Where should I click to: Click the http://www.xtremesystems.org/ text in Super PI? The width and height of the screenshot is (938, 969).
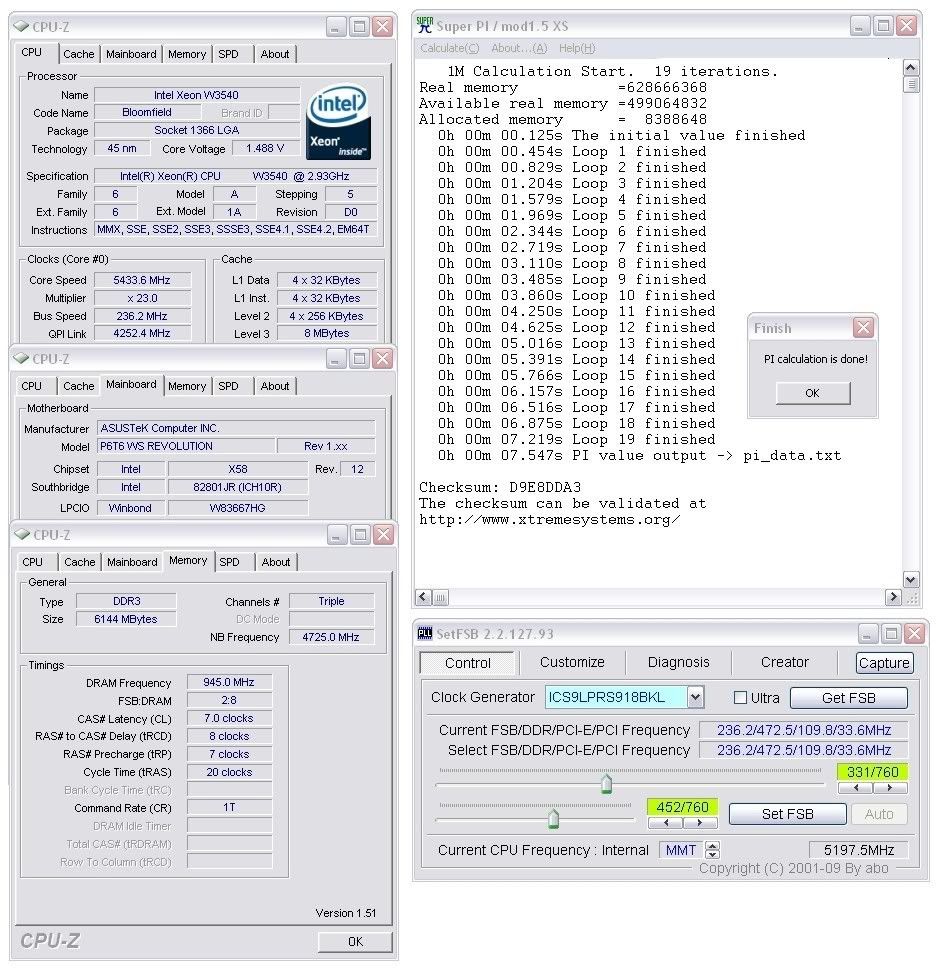(x=550, y=519)
